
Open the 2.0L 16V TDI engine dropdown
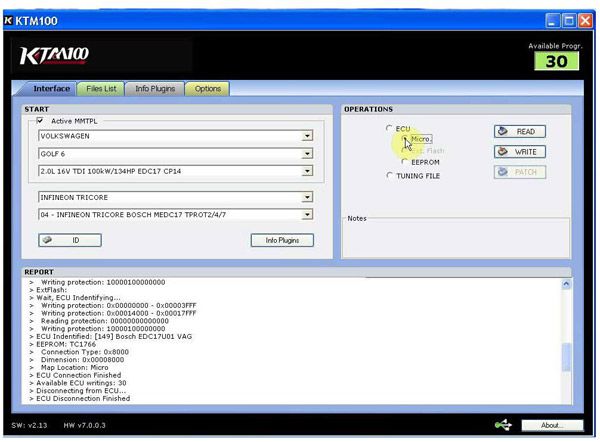[307, 170]
